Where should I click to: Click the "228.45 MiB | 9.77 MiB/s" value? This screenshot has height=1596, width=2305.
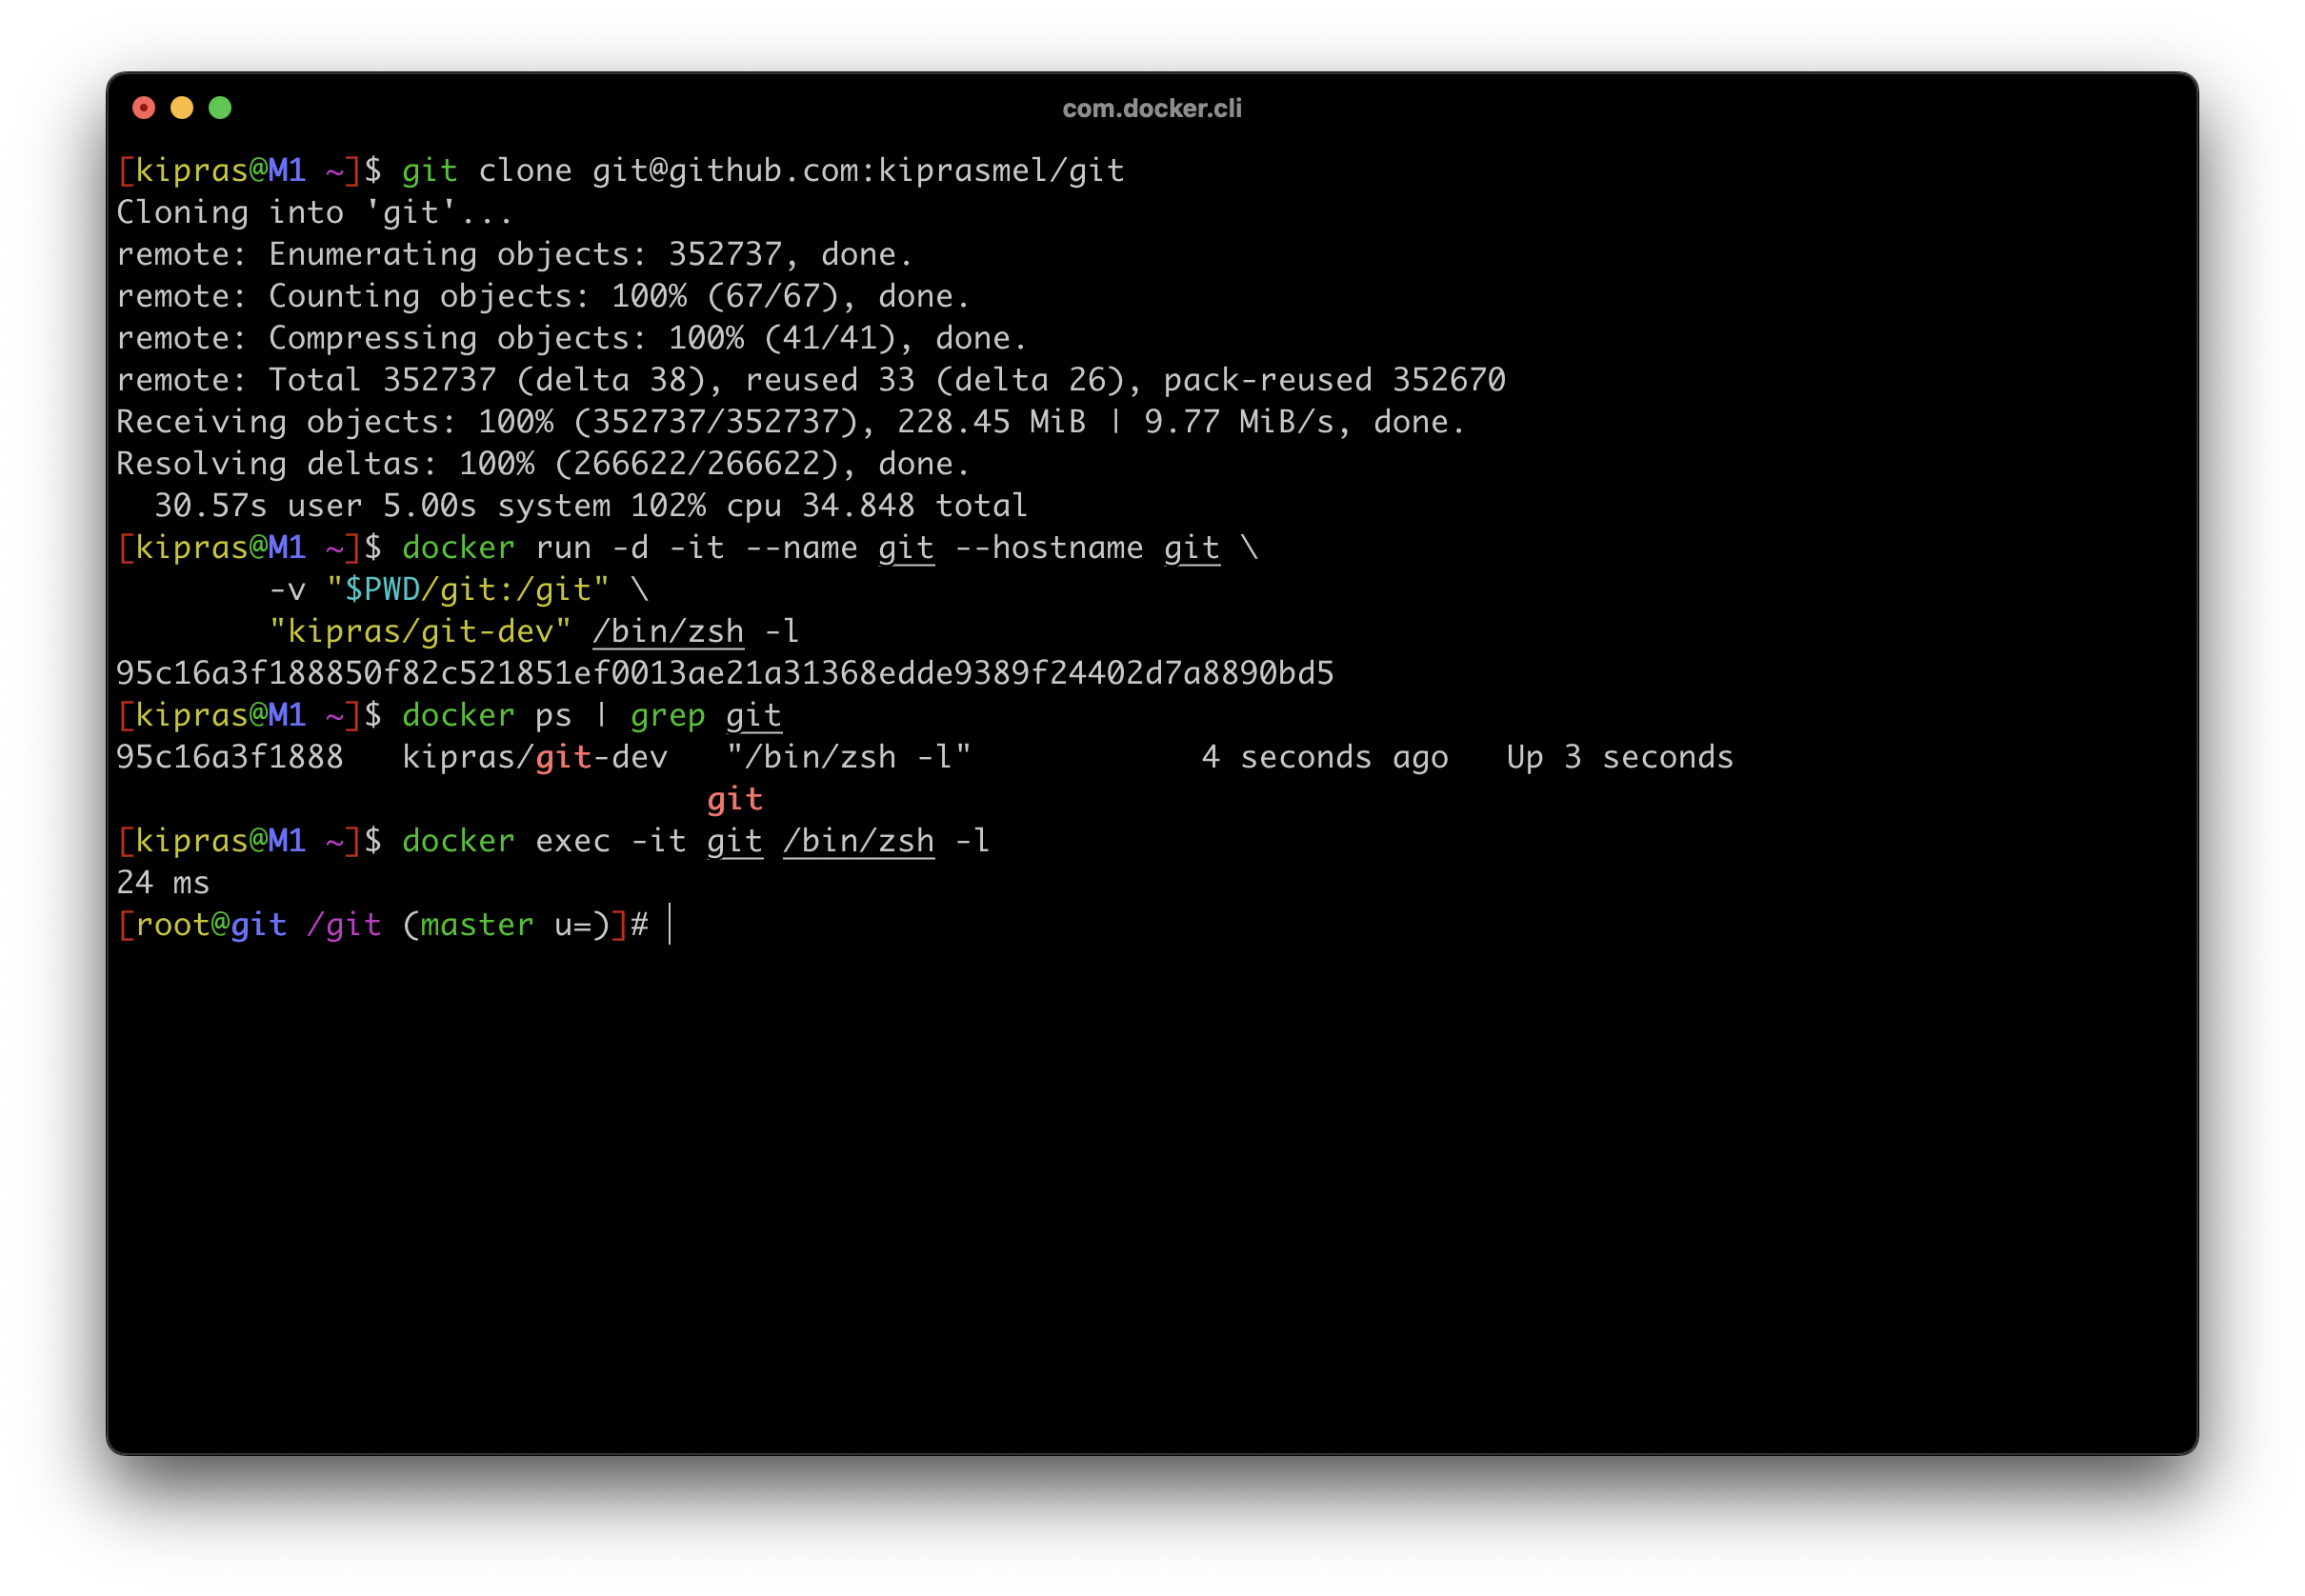[x=1116, y=422]
